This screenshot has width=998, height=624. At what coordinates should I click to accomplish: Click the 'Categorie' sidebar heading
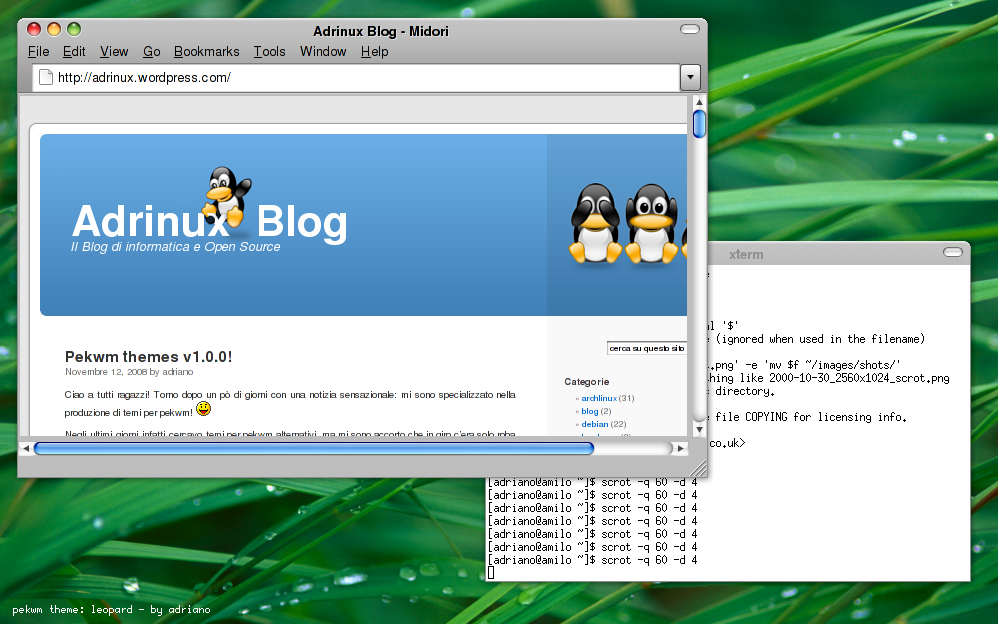coord(586,381)
